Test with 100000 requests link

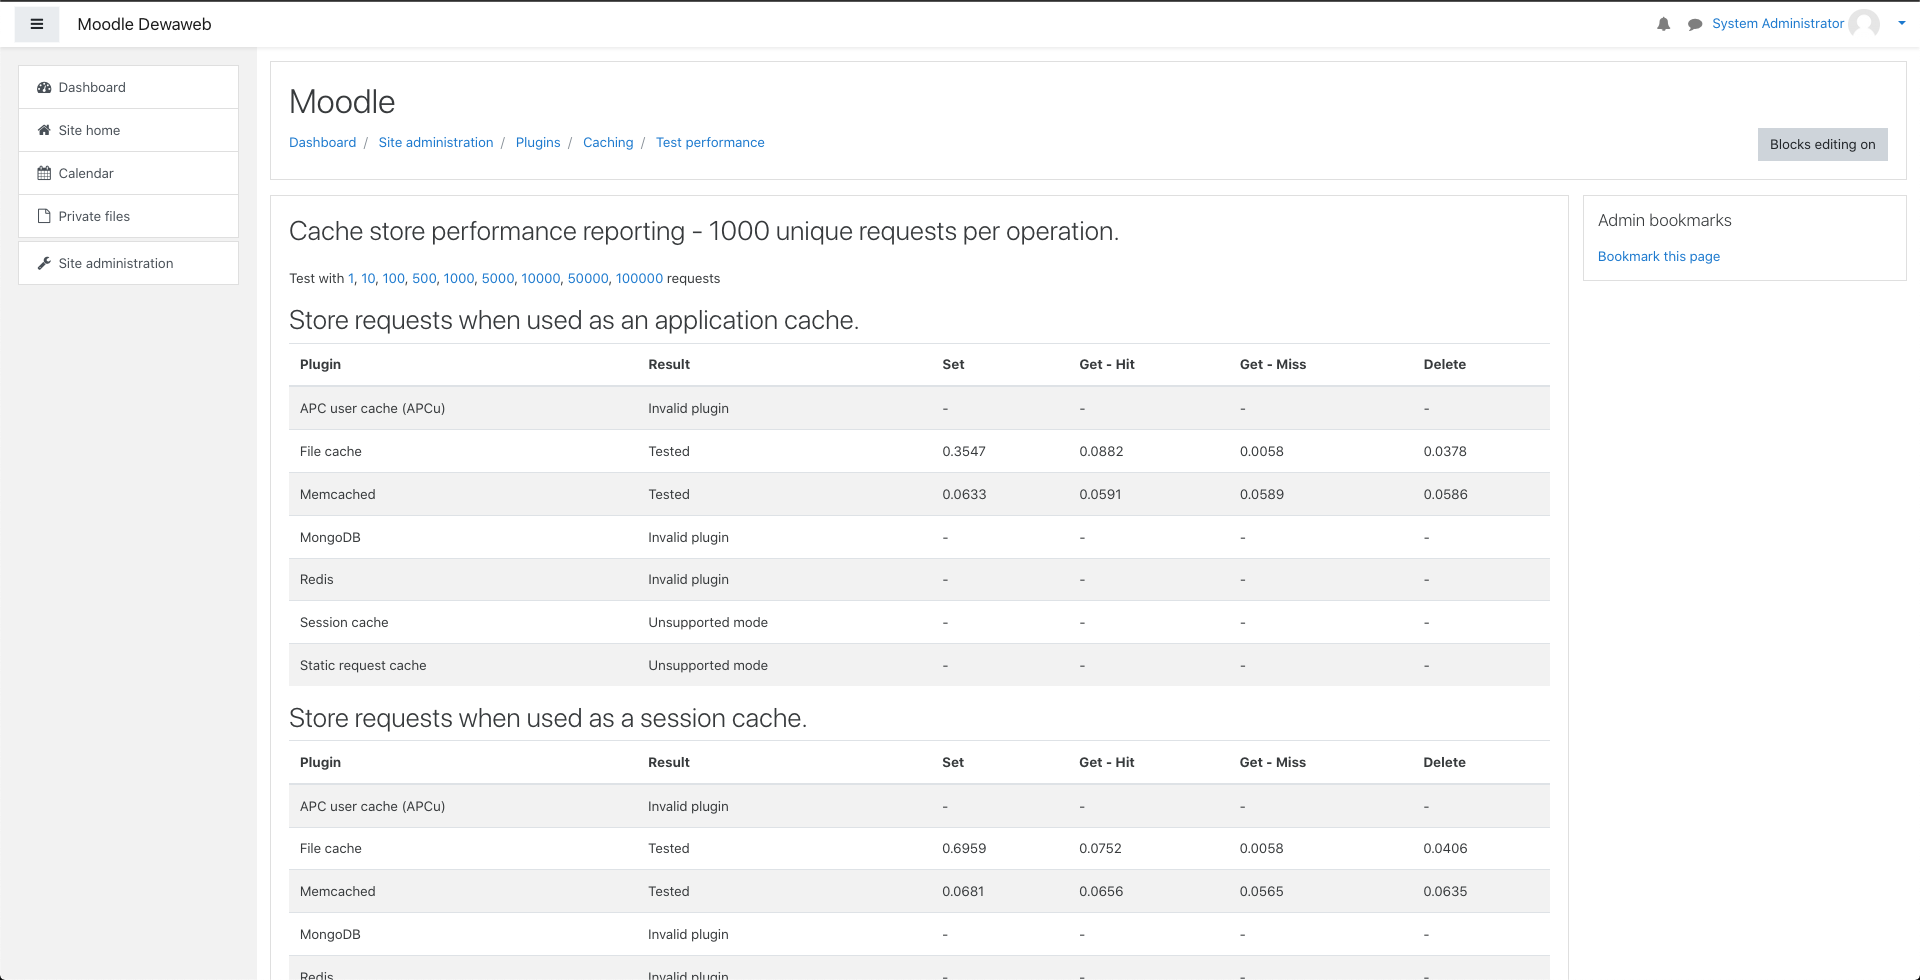point(639,278)
